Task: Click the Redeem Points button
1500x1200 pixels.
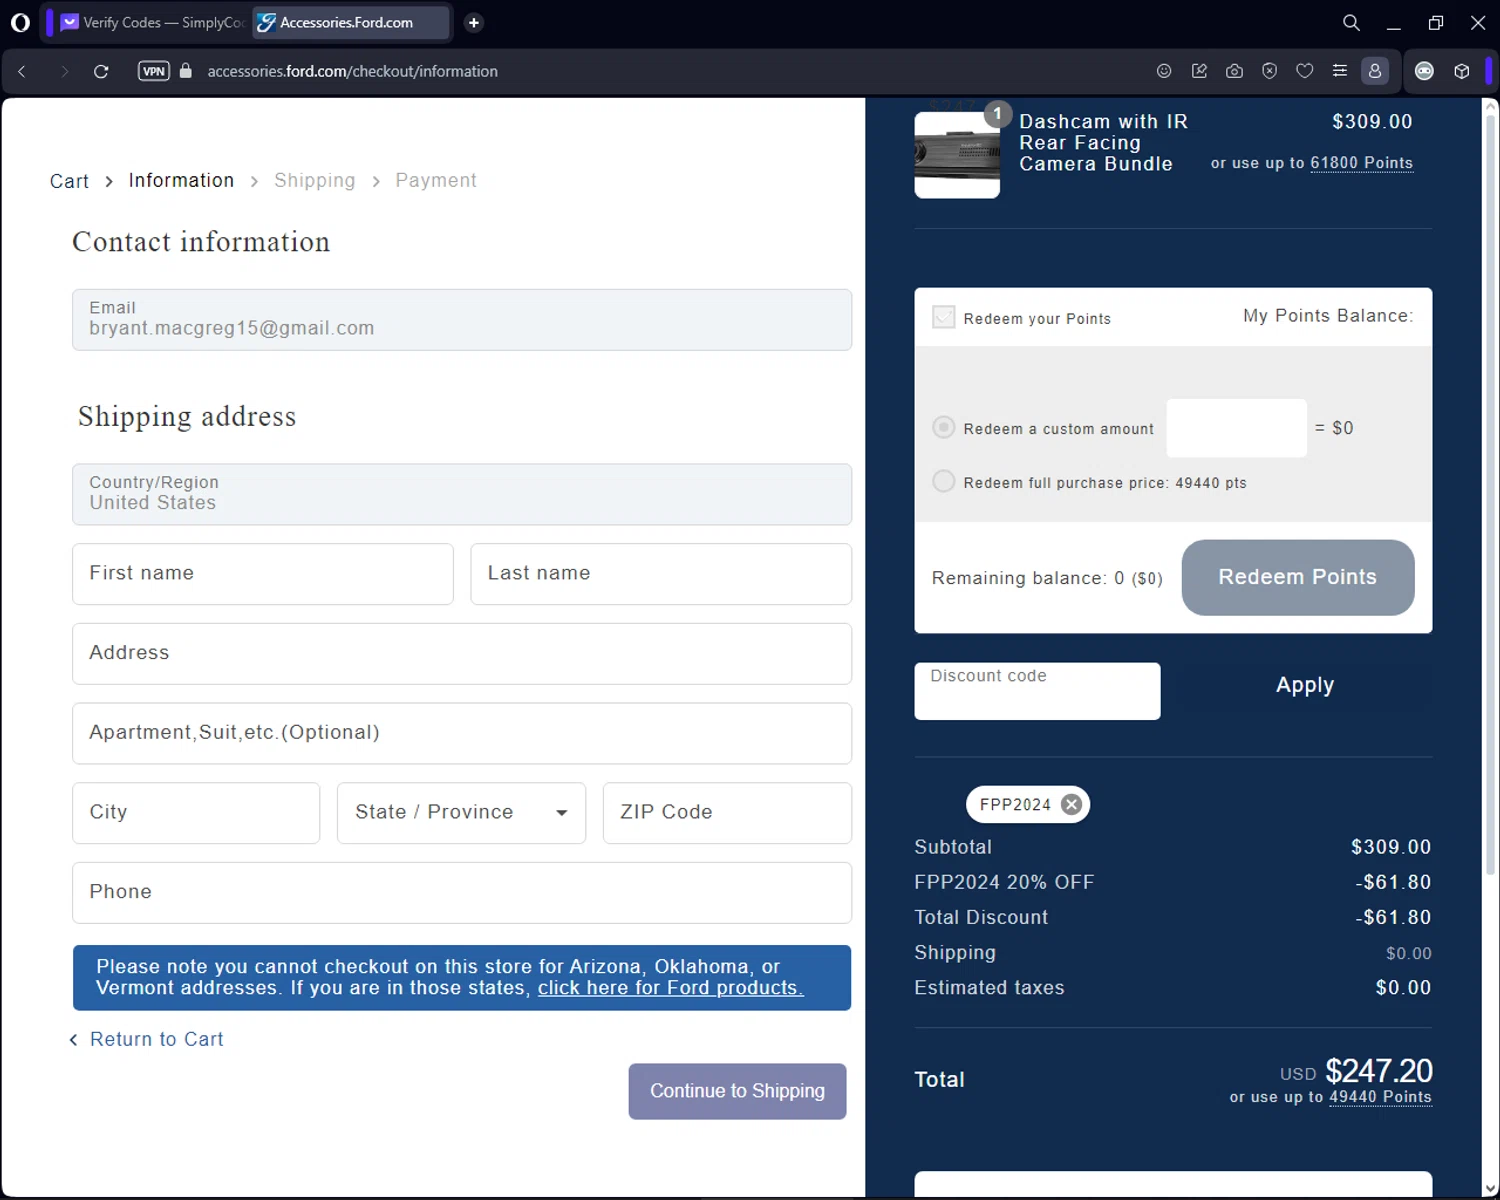Action: point(1297,577)
